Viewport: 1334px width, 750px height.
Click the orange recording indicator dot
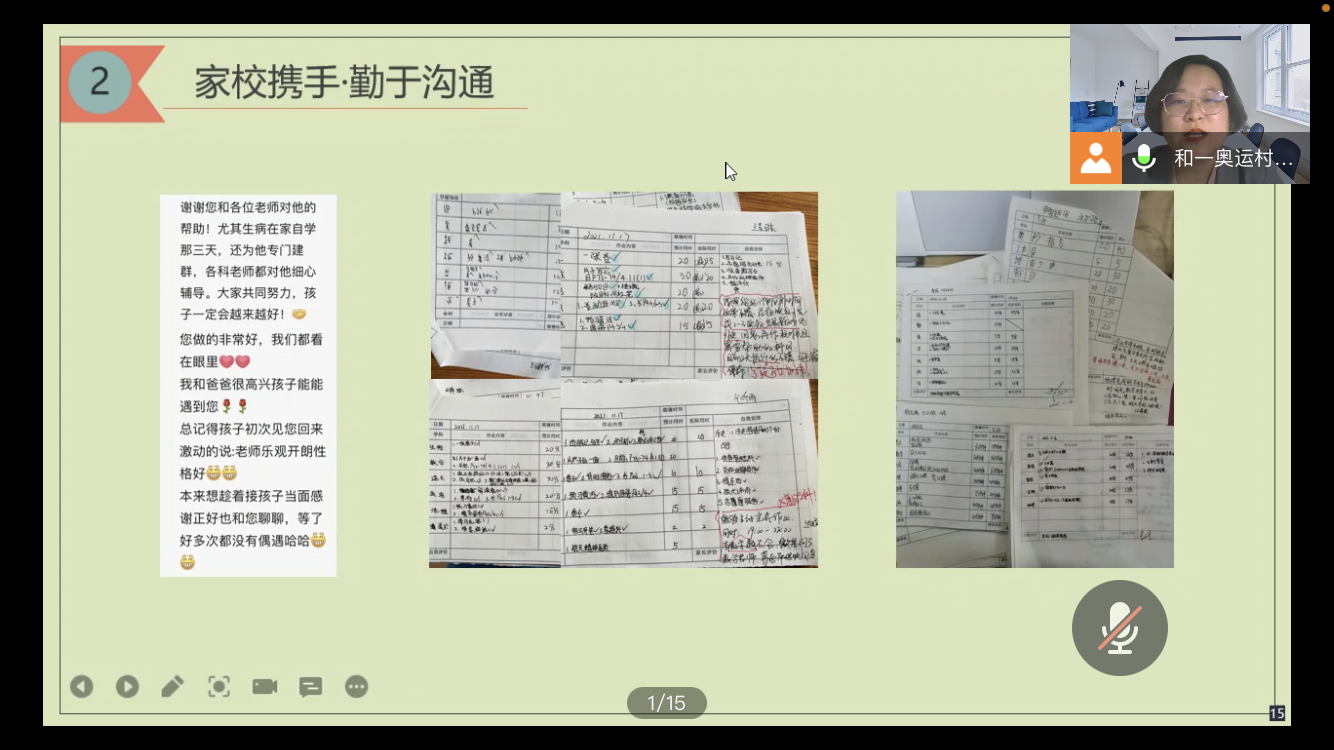(1326, 7)
